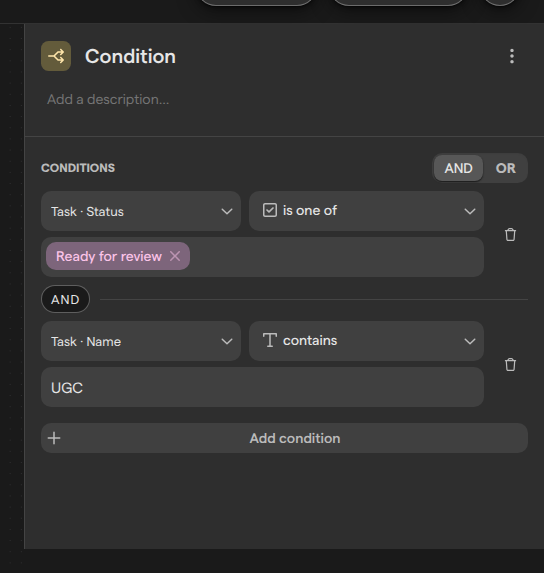Click Add condition button
Viewport: 544px width, 573px height.
pyautogui.click(x=284, y=438)
